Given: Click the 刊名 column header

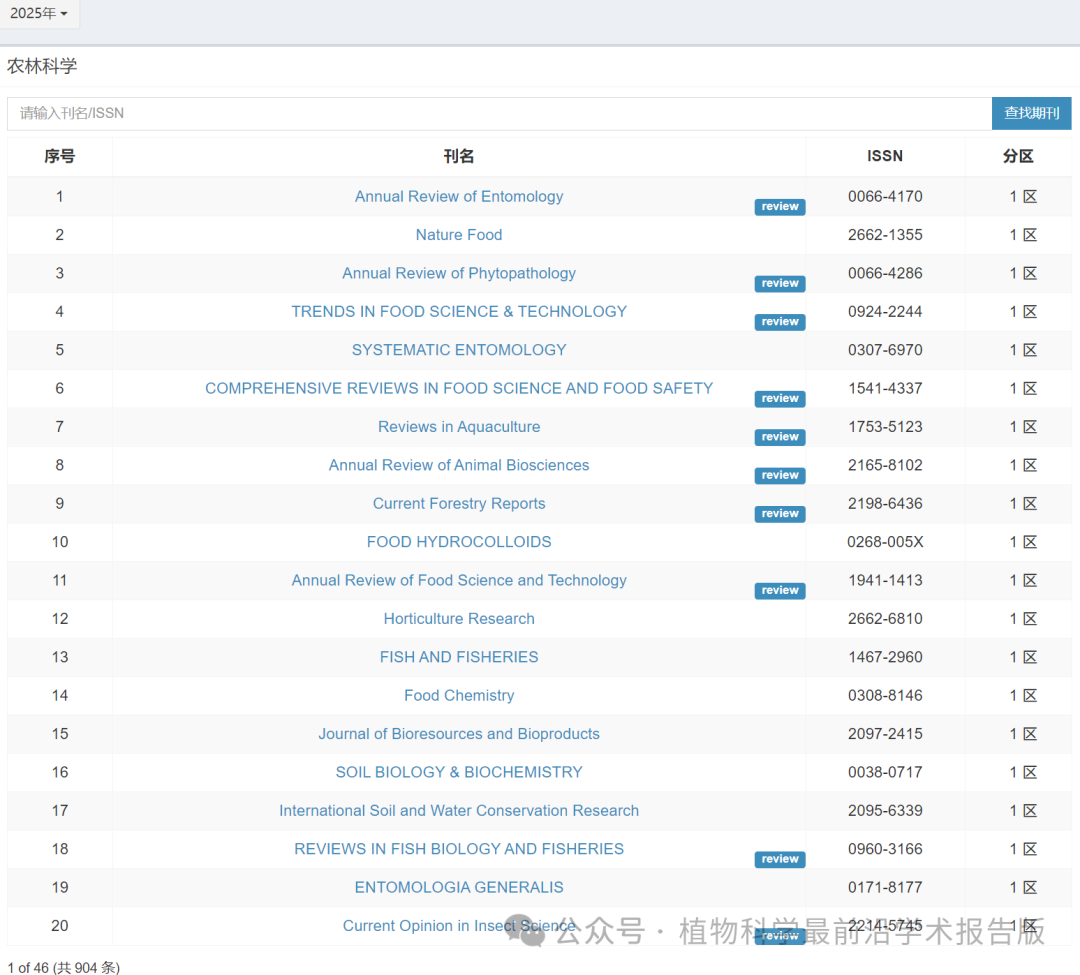Looking at the screenshot, I should point(458,156).
